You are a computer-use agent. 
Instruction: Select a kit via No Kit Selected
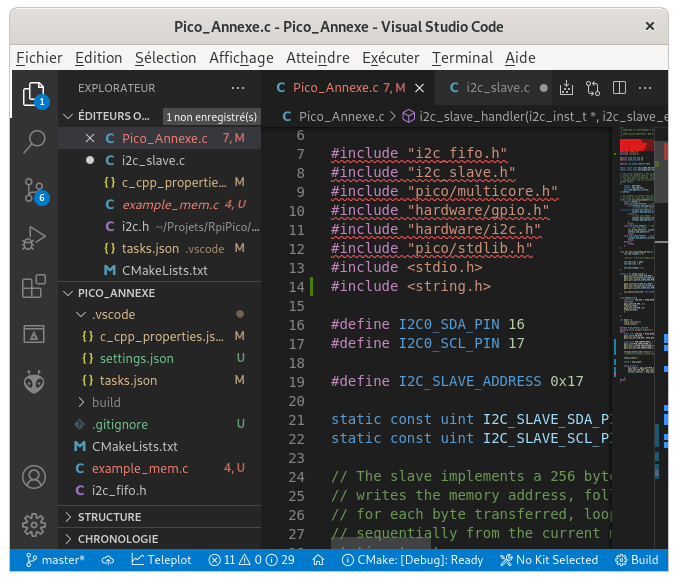(x=549, y=560)
